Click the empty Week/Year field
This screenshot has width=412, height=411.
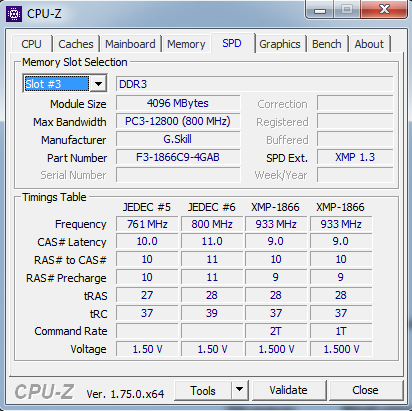coord(355,175)
